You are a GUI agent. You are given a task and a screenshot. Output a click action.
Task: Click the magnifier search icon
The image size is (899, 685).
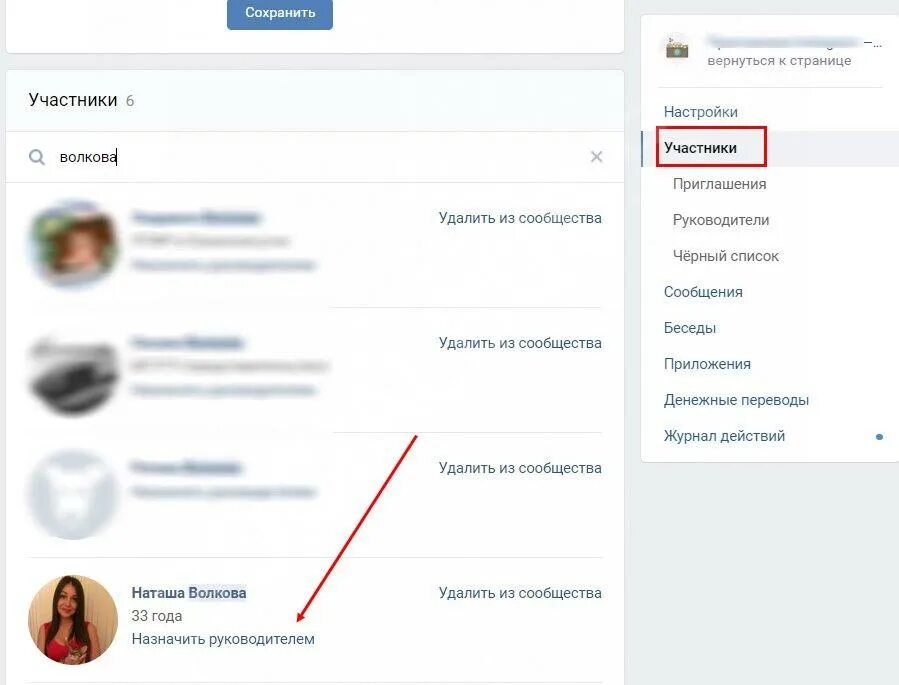[x=37, y=157]
